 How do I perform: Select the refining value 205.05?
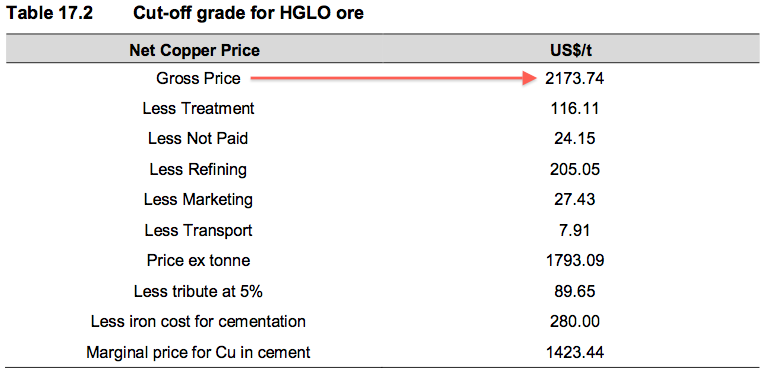(x=574, y=169)
